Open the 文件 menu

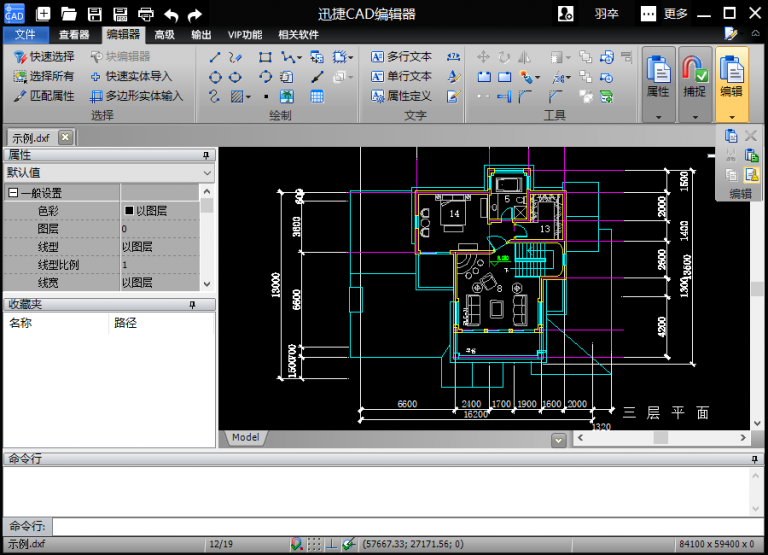pos(25,34)
